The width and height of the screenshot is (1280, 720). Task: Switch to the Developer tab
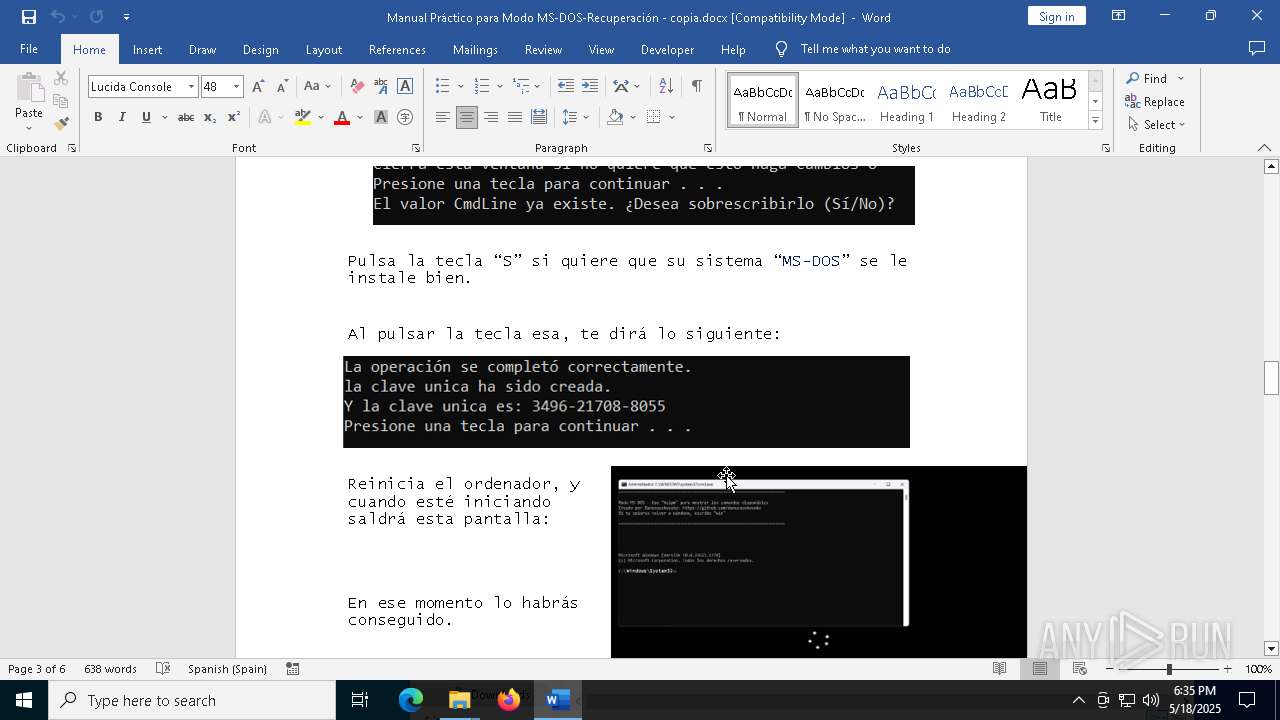tap(667, 49)
